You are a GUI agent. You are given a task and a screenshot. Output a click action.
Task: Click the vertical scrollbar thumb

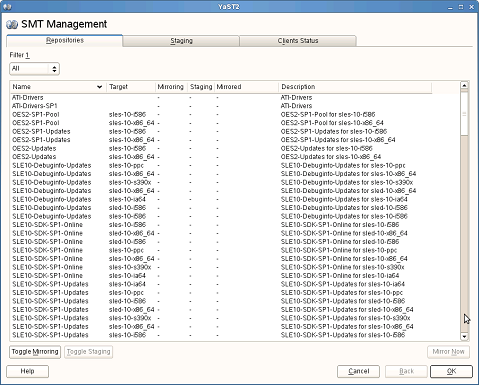tap(464, 113)
